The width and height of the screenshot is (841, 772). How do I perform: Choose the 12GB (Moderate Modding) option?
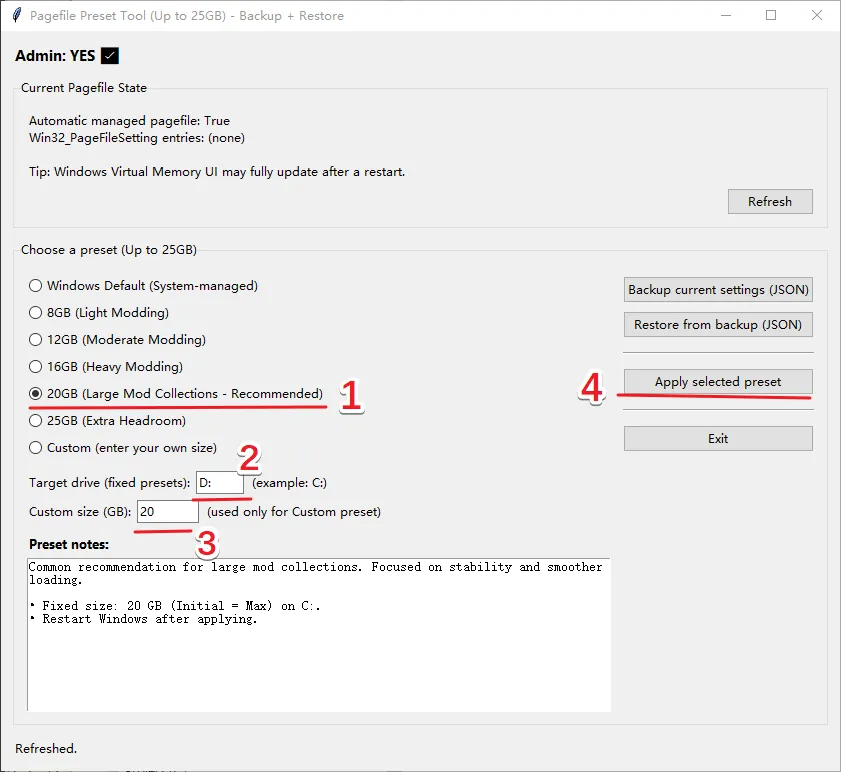click(117, 340)
